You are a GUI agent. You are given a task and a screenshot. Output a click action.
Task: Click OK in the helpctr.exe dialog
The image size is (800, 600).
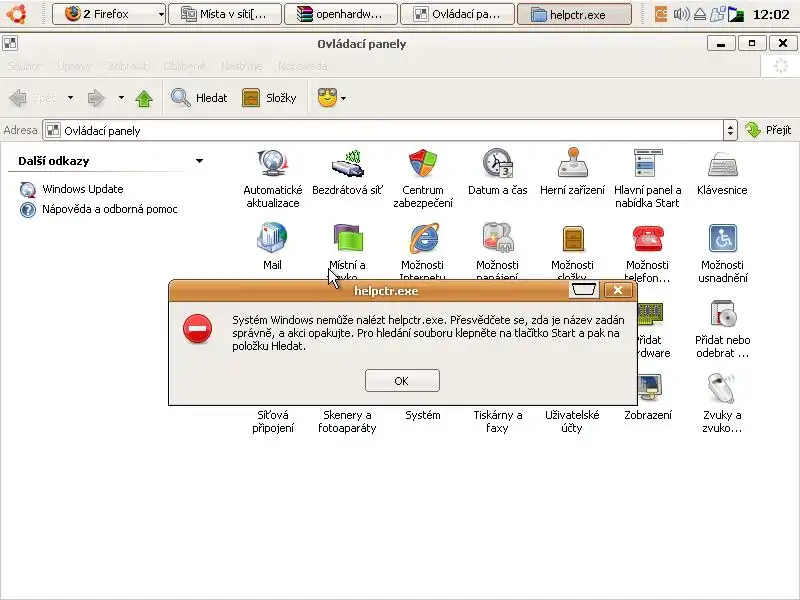(402, 381)
